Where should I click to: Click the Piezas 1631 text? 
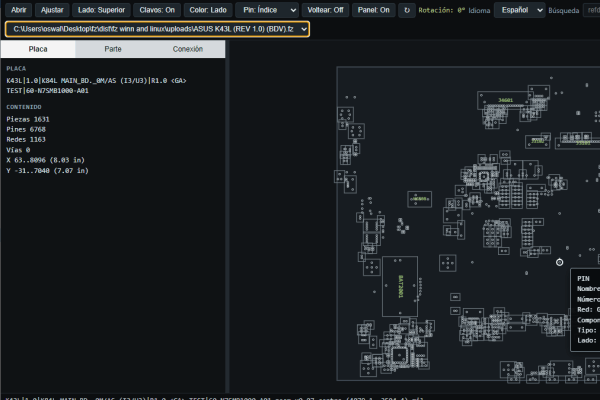[28, 119]
